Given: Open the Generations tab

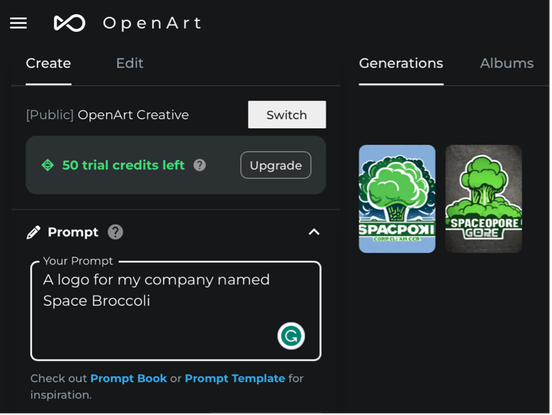Looking at the screenshot, I should pos(401,63).
